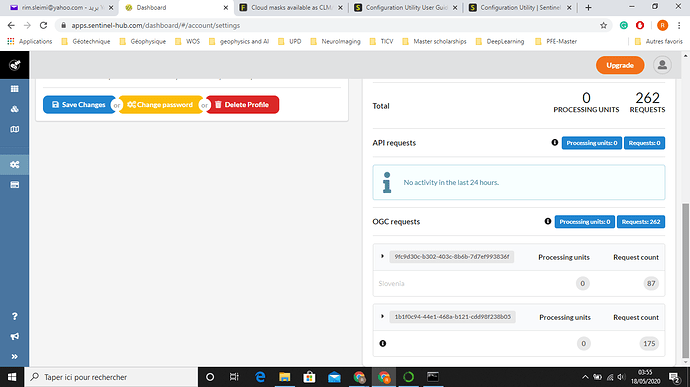Open Géophysique bookmark folder
690x387 pixels.
pyautogui.click(x=143, y=41)
